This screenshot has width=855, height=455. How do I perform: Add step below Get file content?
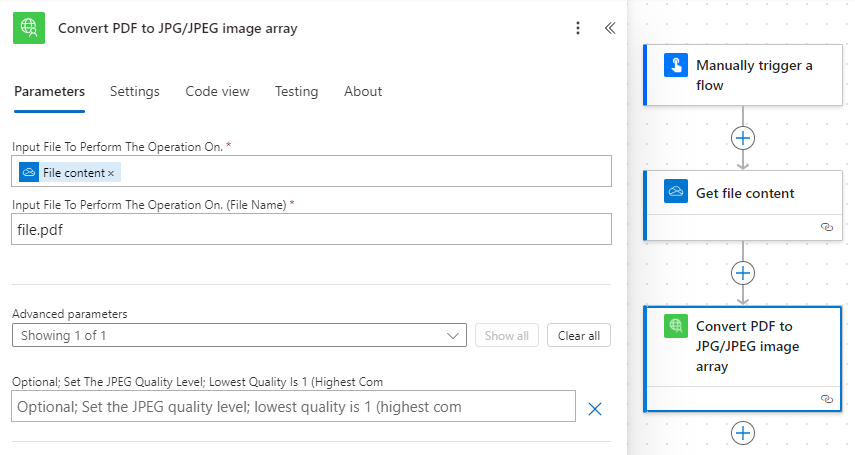tap(743, 273)
